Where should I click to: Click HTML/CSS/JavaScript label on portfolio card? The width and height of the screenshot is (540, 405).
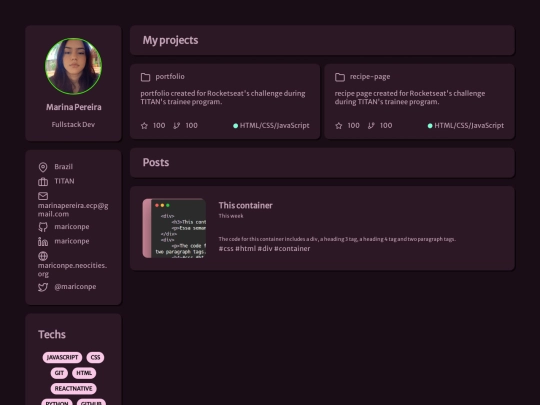274,125
